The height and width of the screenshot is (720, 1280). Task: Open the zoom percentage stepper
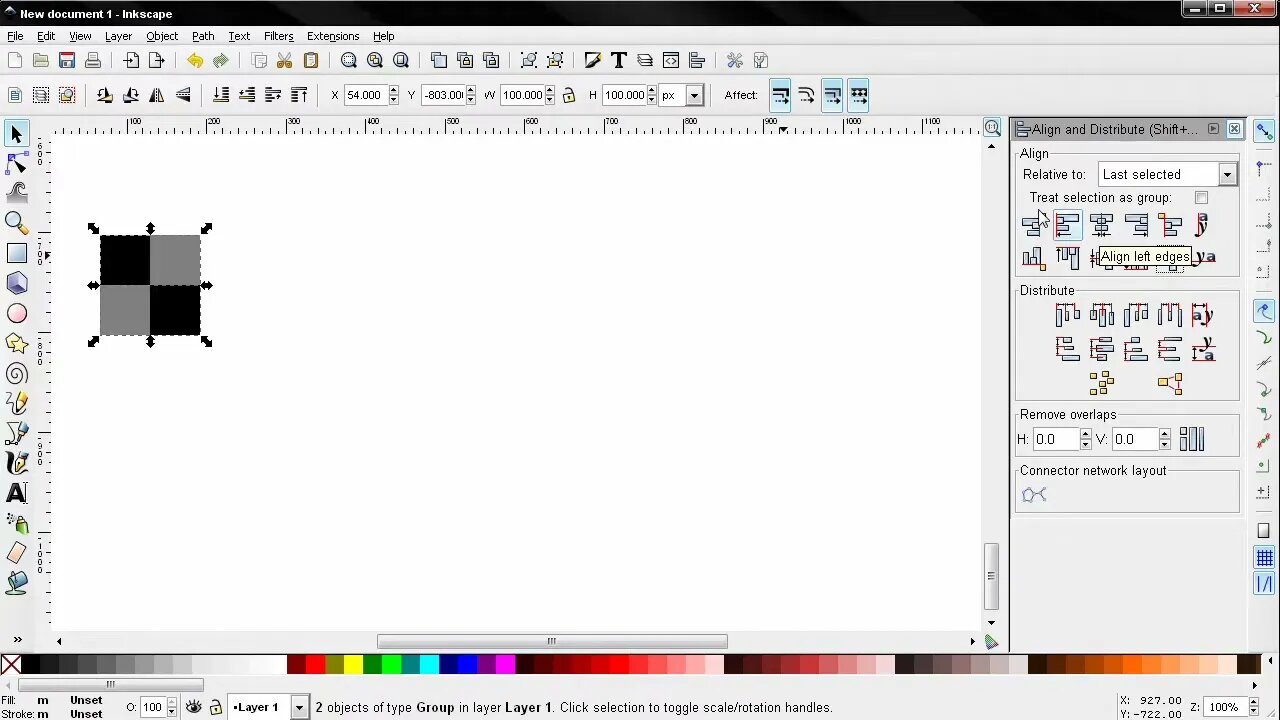1251,707
